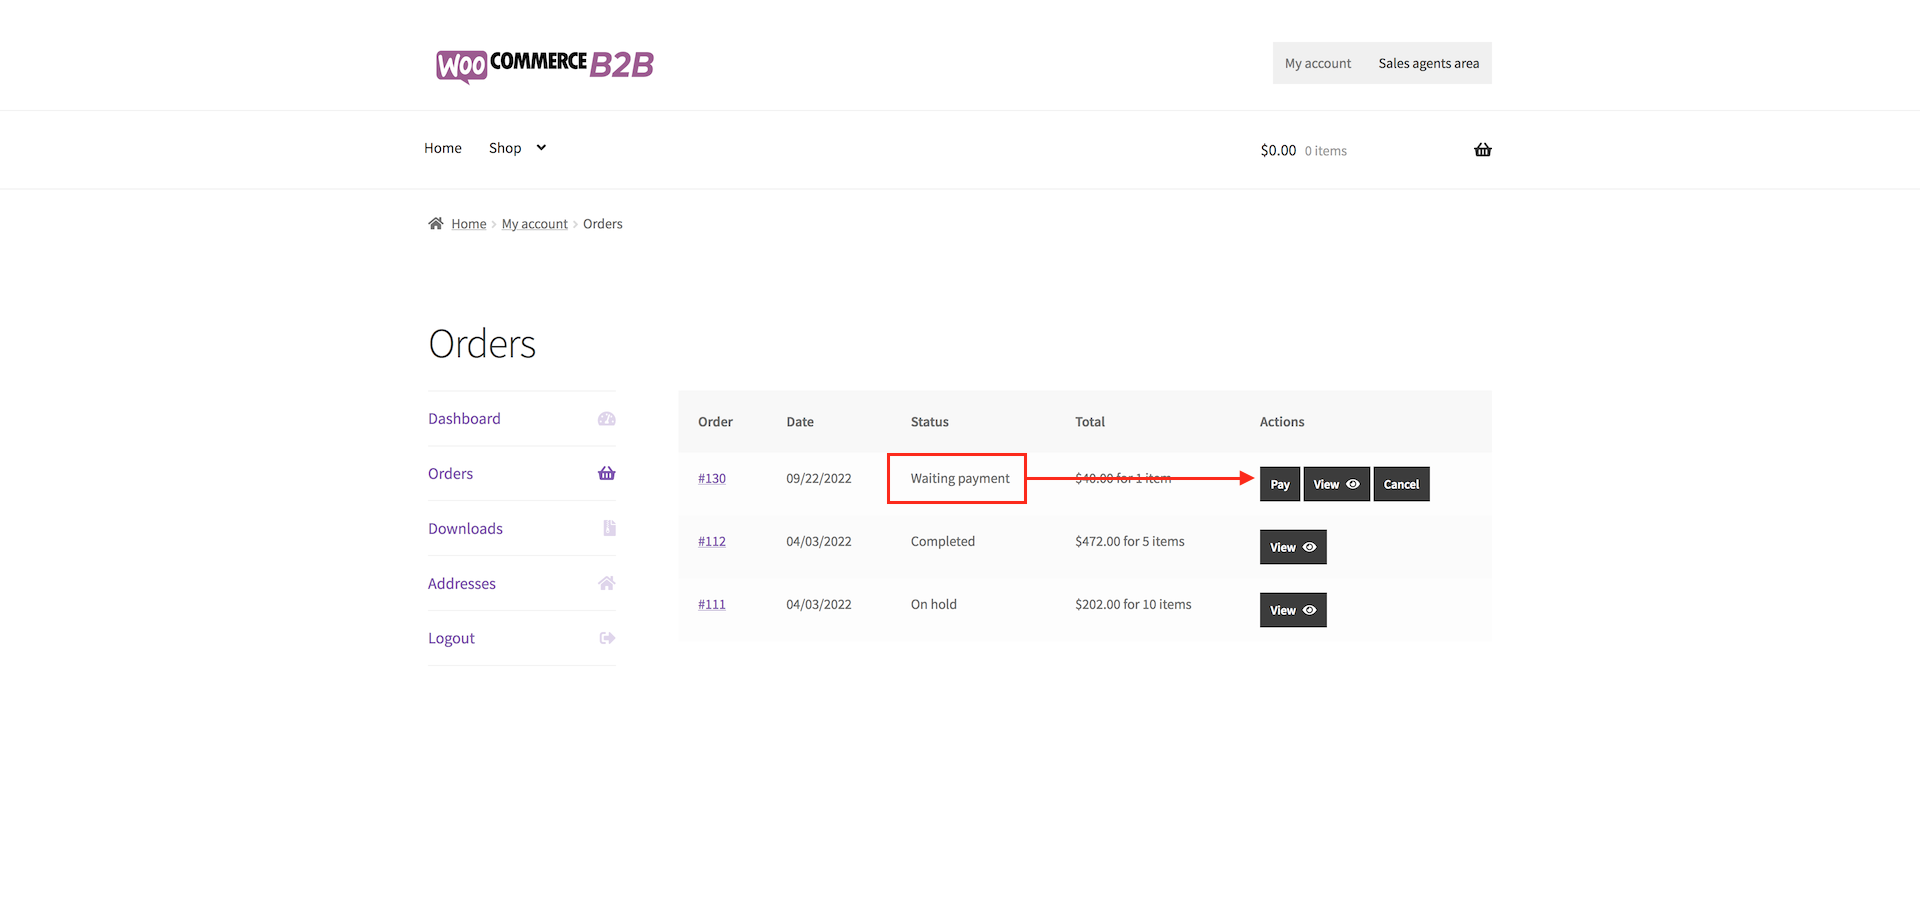This screenshot has height=900, width=1920.
Task: Open the shopping cart via the basket icon
Action: [x=1483, y=149]
